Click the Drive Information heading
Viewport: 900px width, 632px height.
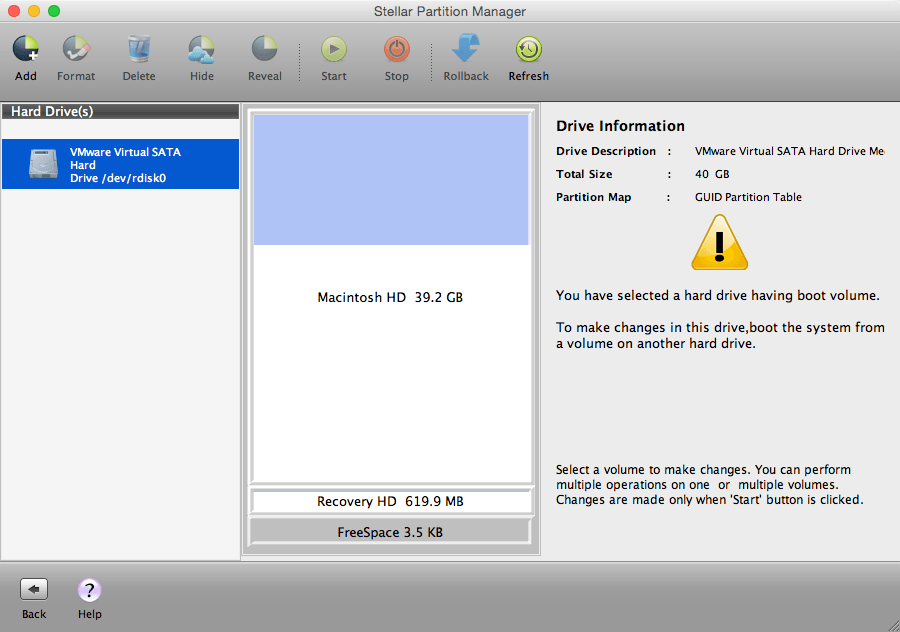point(620,126)
